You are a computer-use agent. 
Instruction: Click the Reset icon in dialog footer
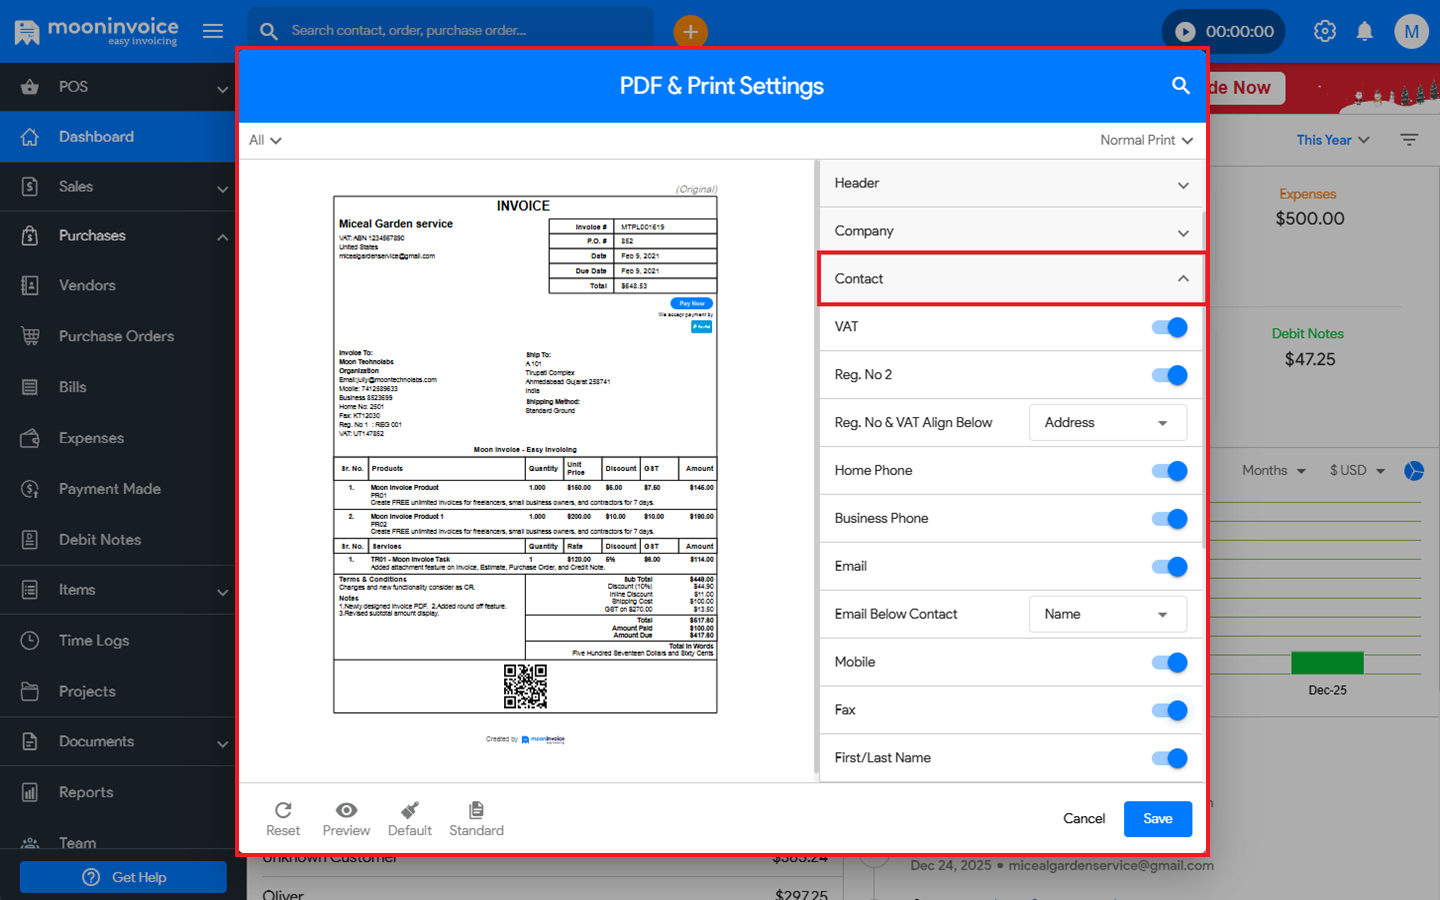pos(283,810)
